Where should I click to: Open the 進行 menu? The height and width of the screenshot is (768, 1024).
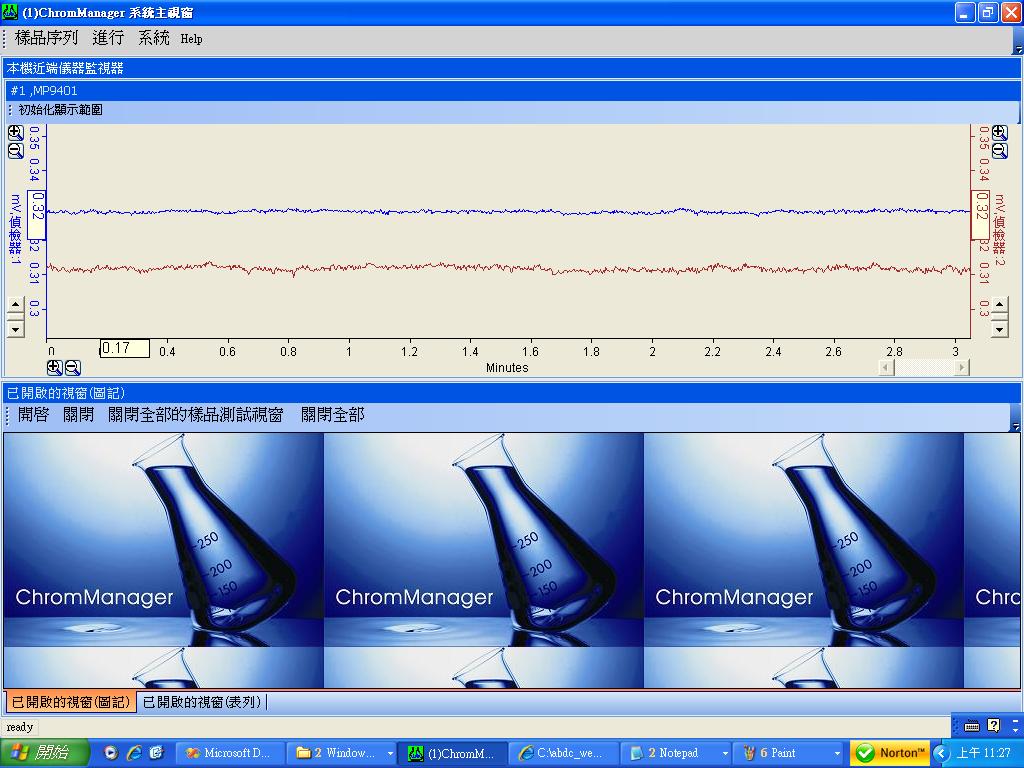[x=108, y=38]
